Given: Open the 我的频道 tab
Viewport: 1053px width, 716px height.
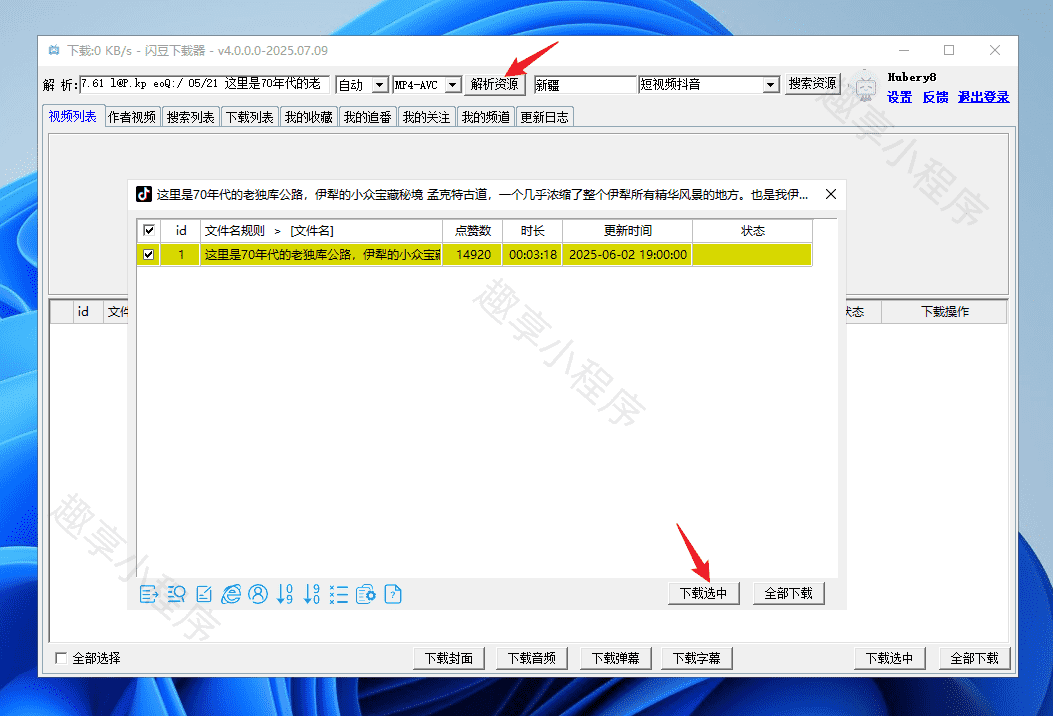Looking at the screenshot, I should [486, 117].
